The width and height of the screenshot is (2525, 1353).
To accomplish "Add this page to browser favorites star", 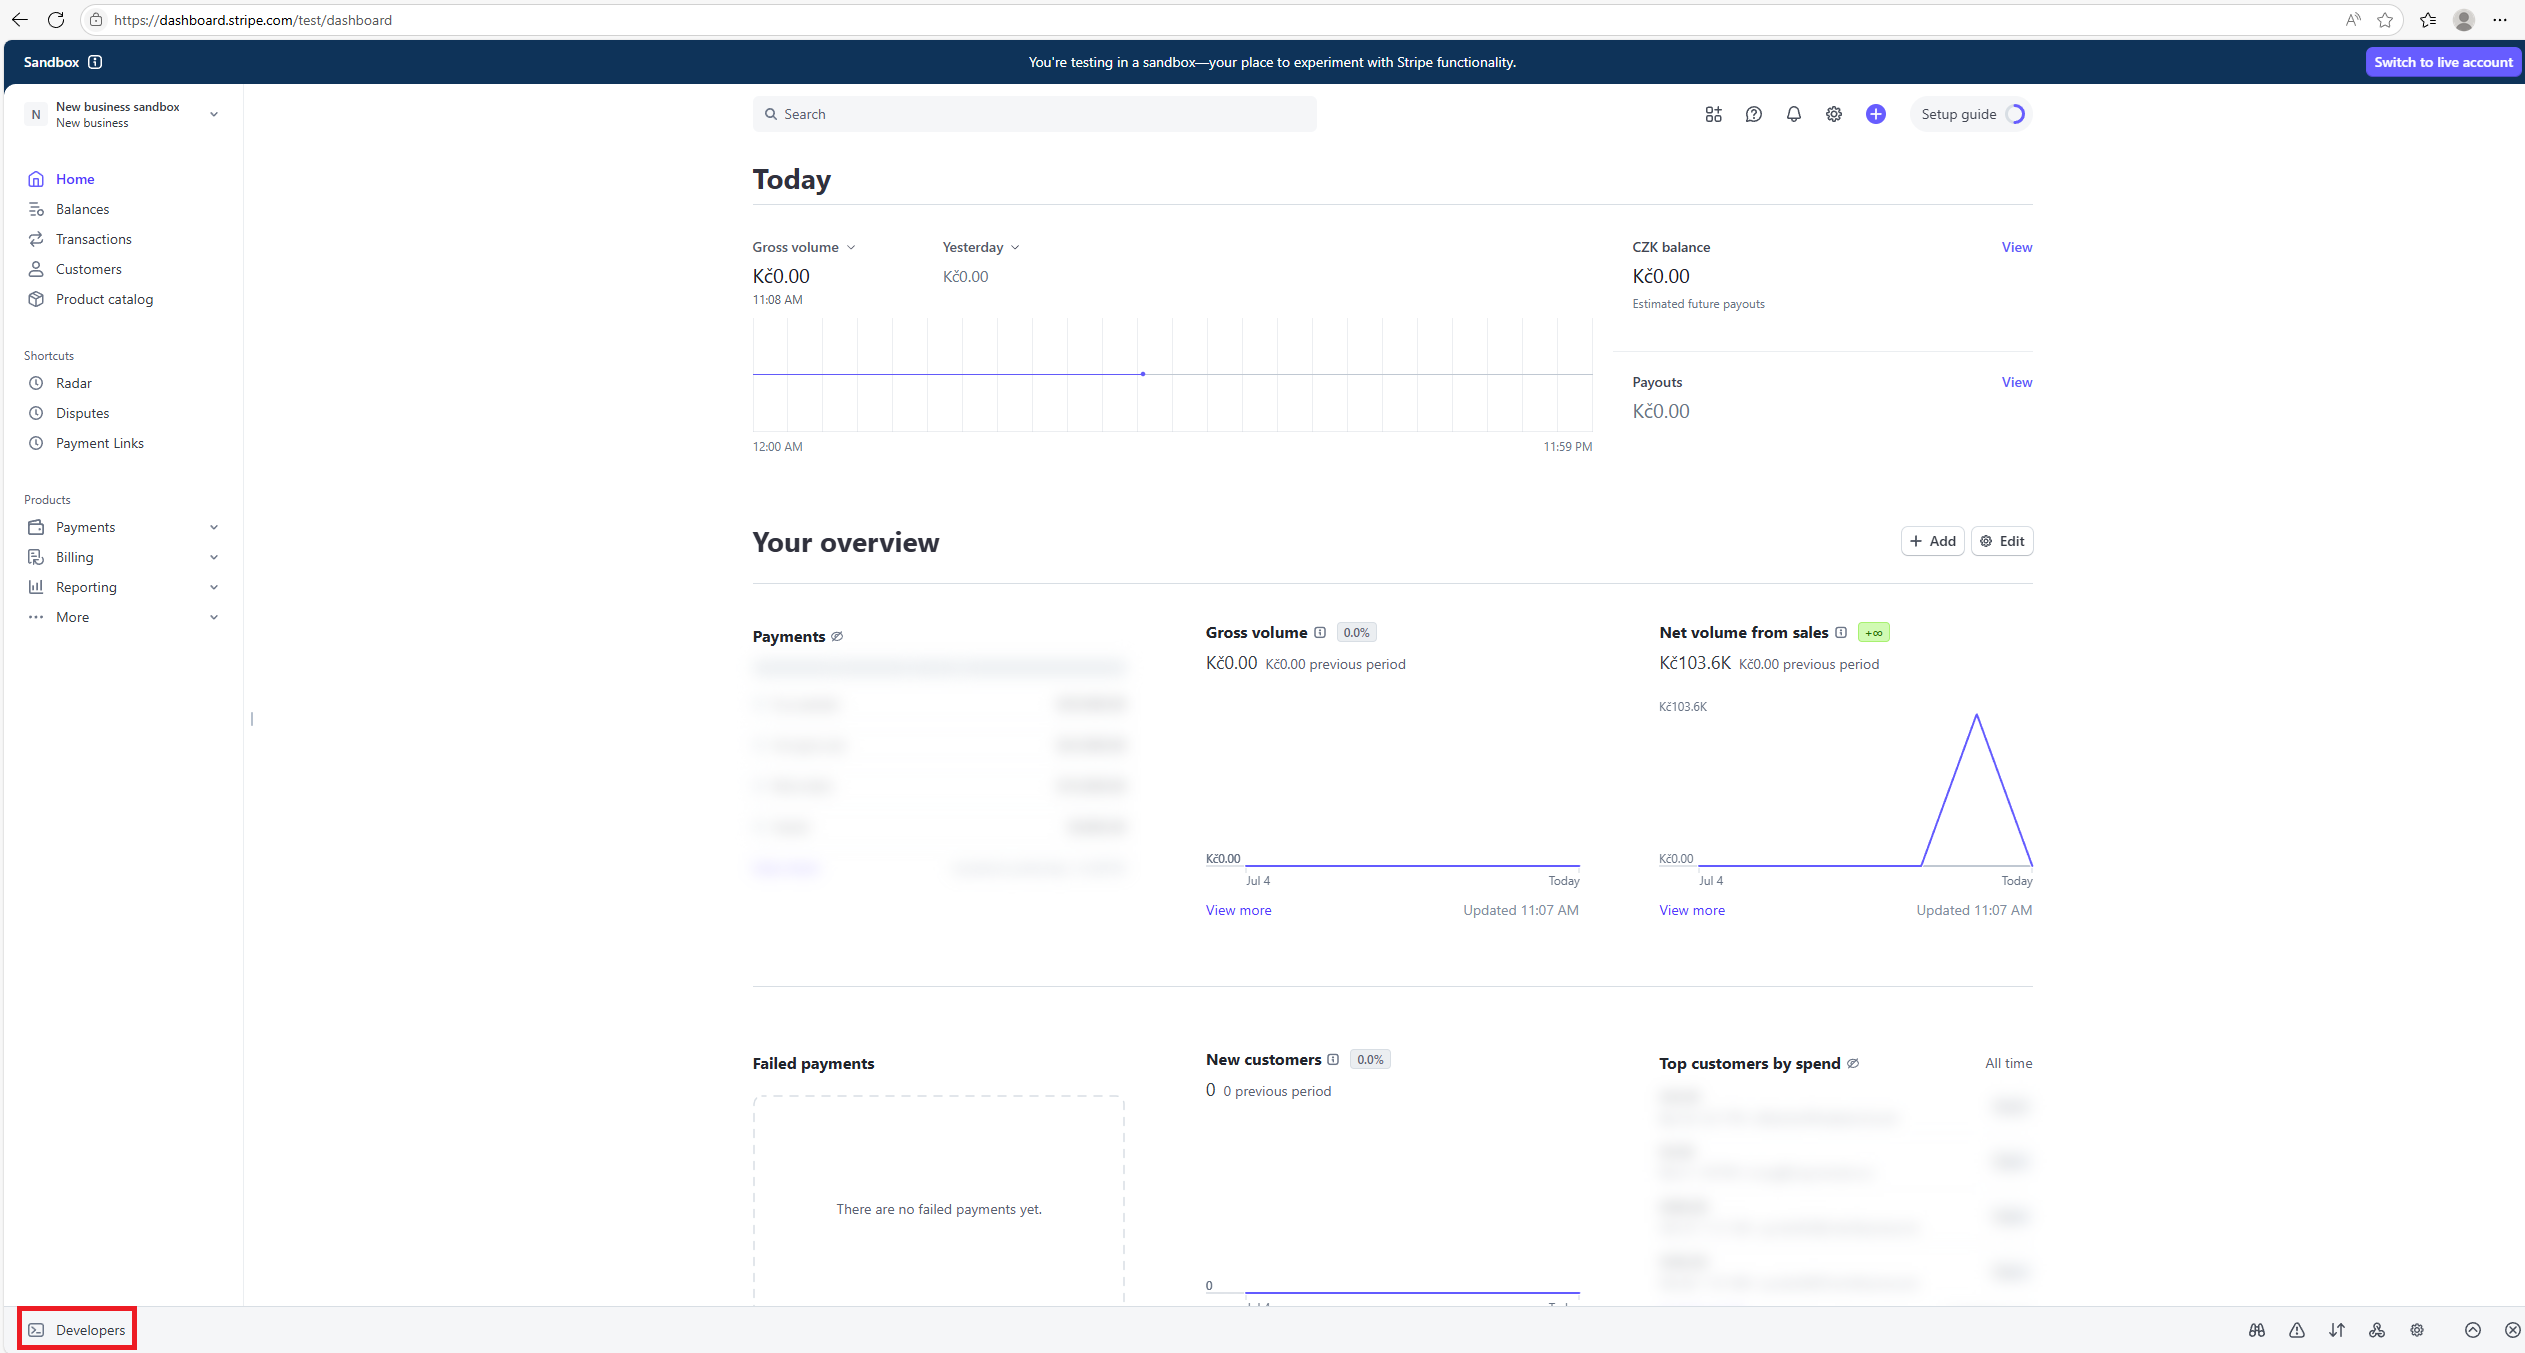I will 2385,20.
